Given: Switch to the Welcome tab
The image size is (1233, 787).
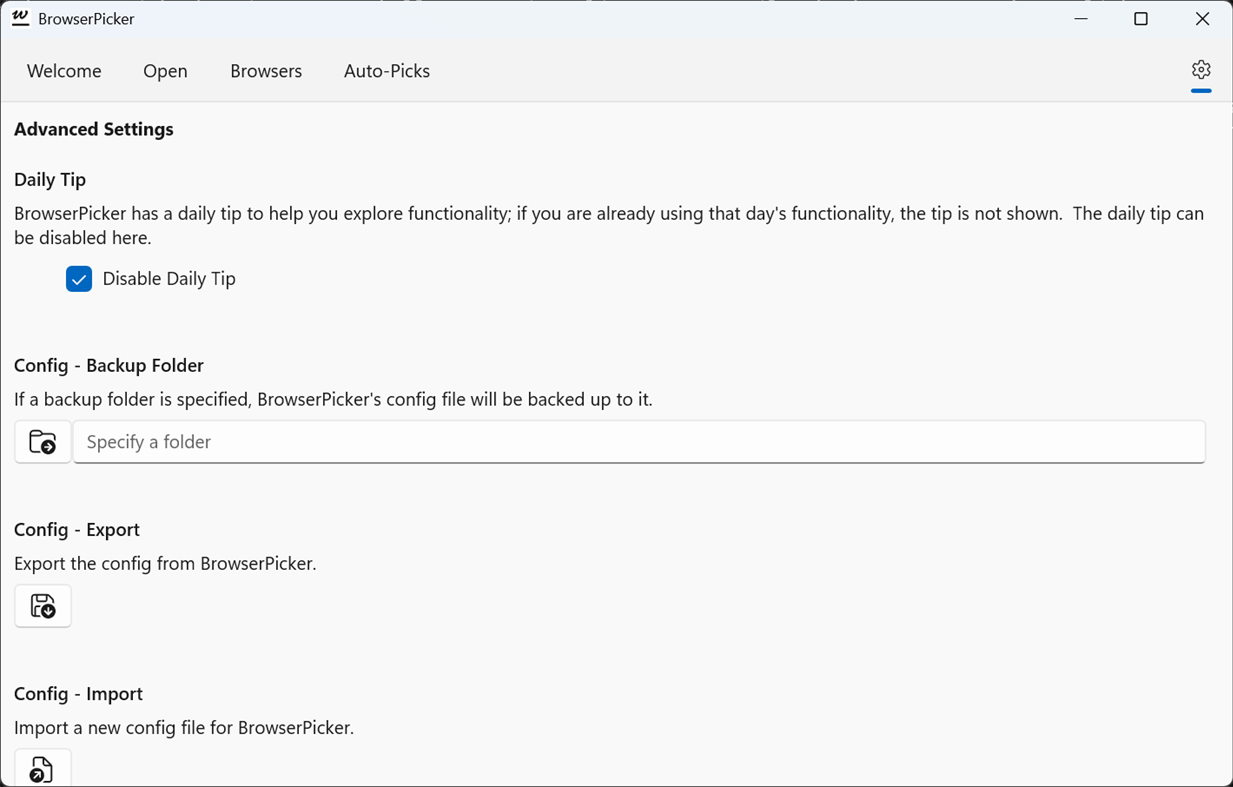Looking at the screenshot, I should (63, 70).
